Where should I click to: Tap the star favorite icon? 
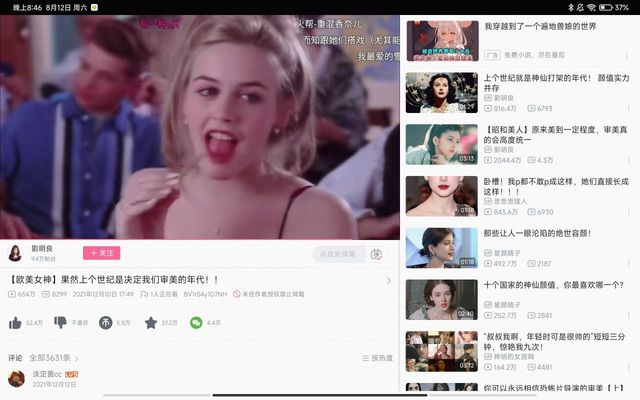(151, 323)
